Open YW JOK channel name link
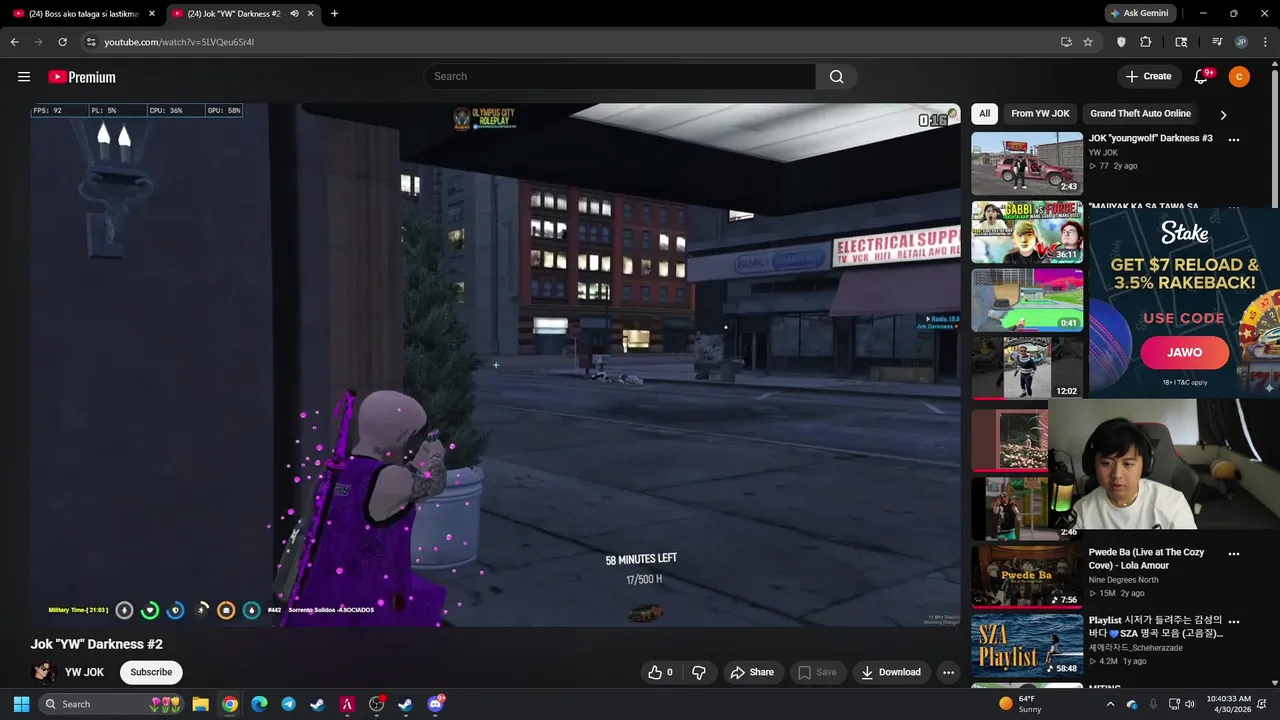Image resolution: width=1280 pixels, height=720 pixels. pyautogui.click(x=84, y=672)
